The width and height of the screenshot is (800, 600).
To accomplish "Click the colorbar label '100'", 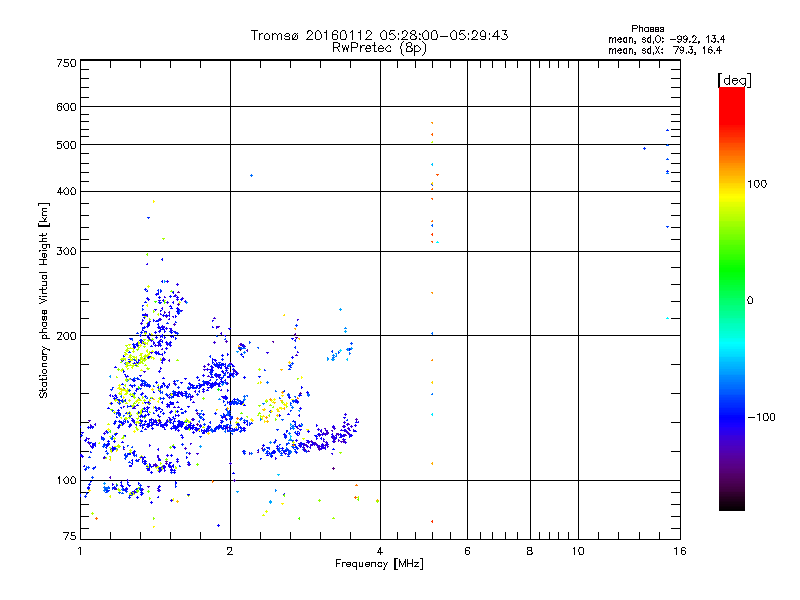I will tap(757, 184).
